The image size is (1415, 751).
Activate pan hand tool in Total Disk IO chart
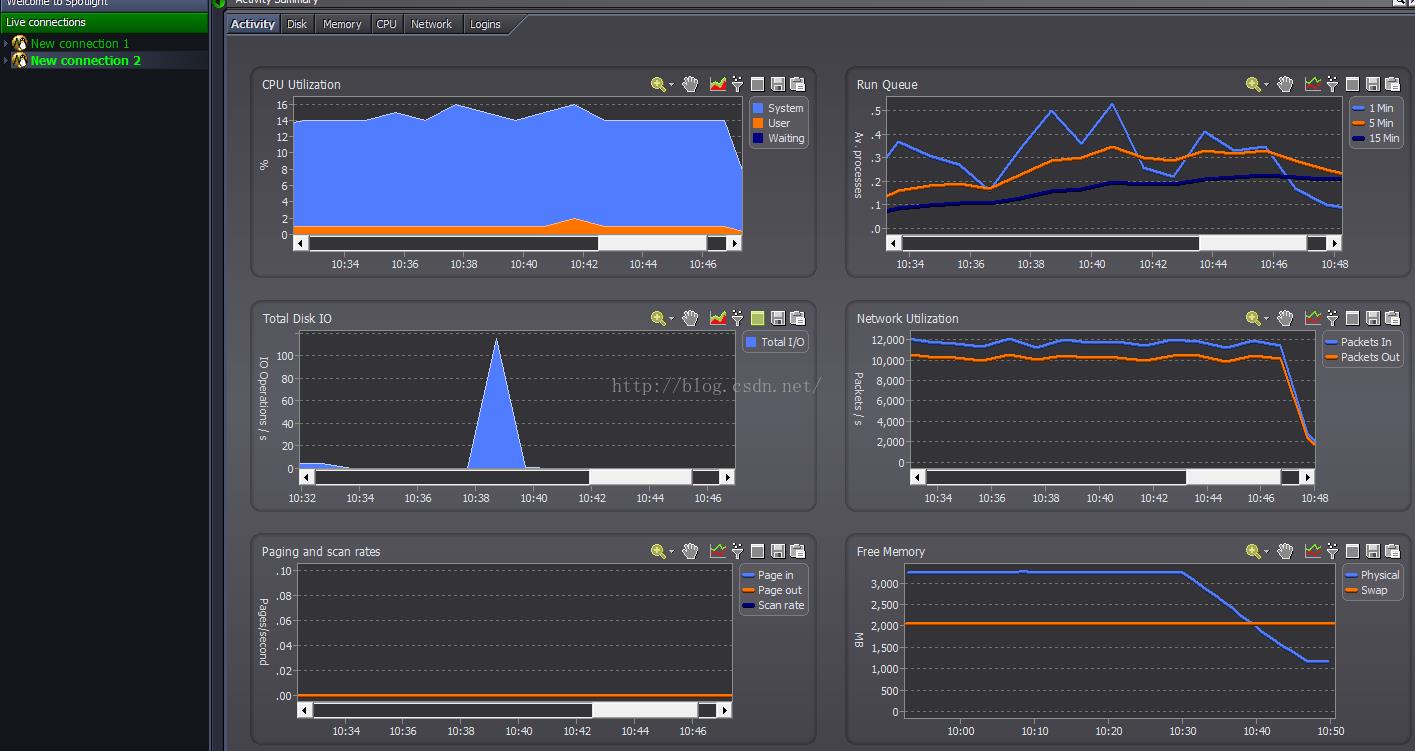pos(690,319)
